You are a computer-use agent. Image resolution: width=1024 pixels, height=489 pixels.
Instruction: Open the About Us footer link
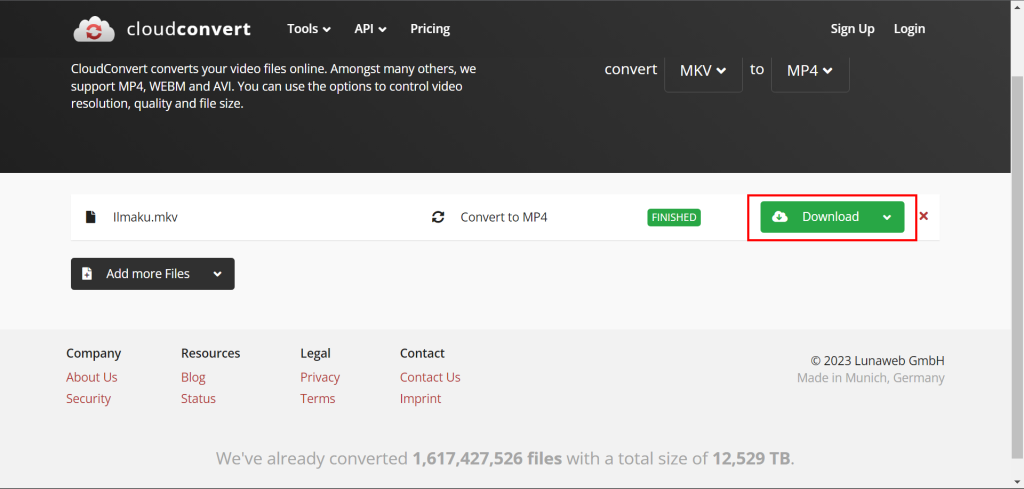[92, 377]
